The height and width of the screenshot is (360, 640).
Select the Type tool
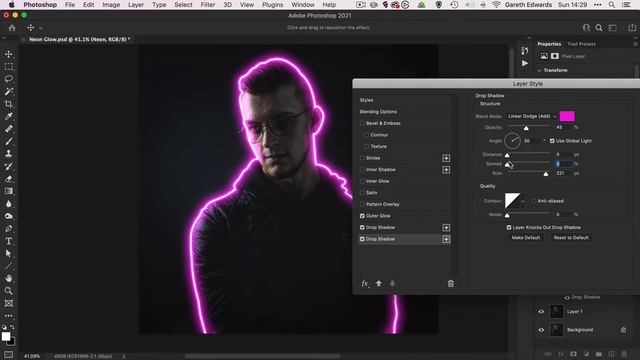[x=9, y=241]
